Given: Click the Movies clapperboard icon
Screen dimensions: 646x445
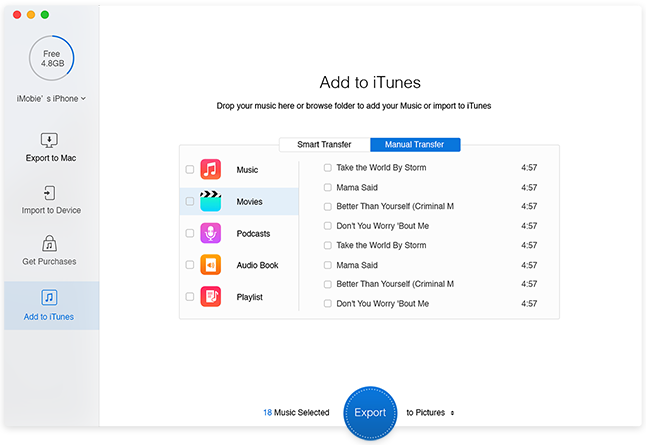Looking at the screenshot, I should 211,201.
